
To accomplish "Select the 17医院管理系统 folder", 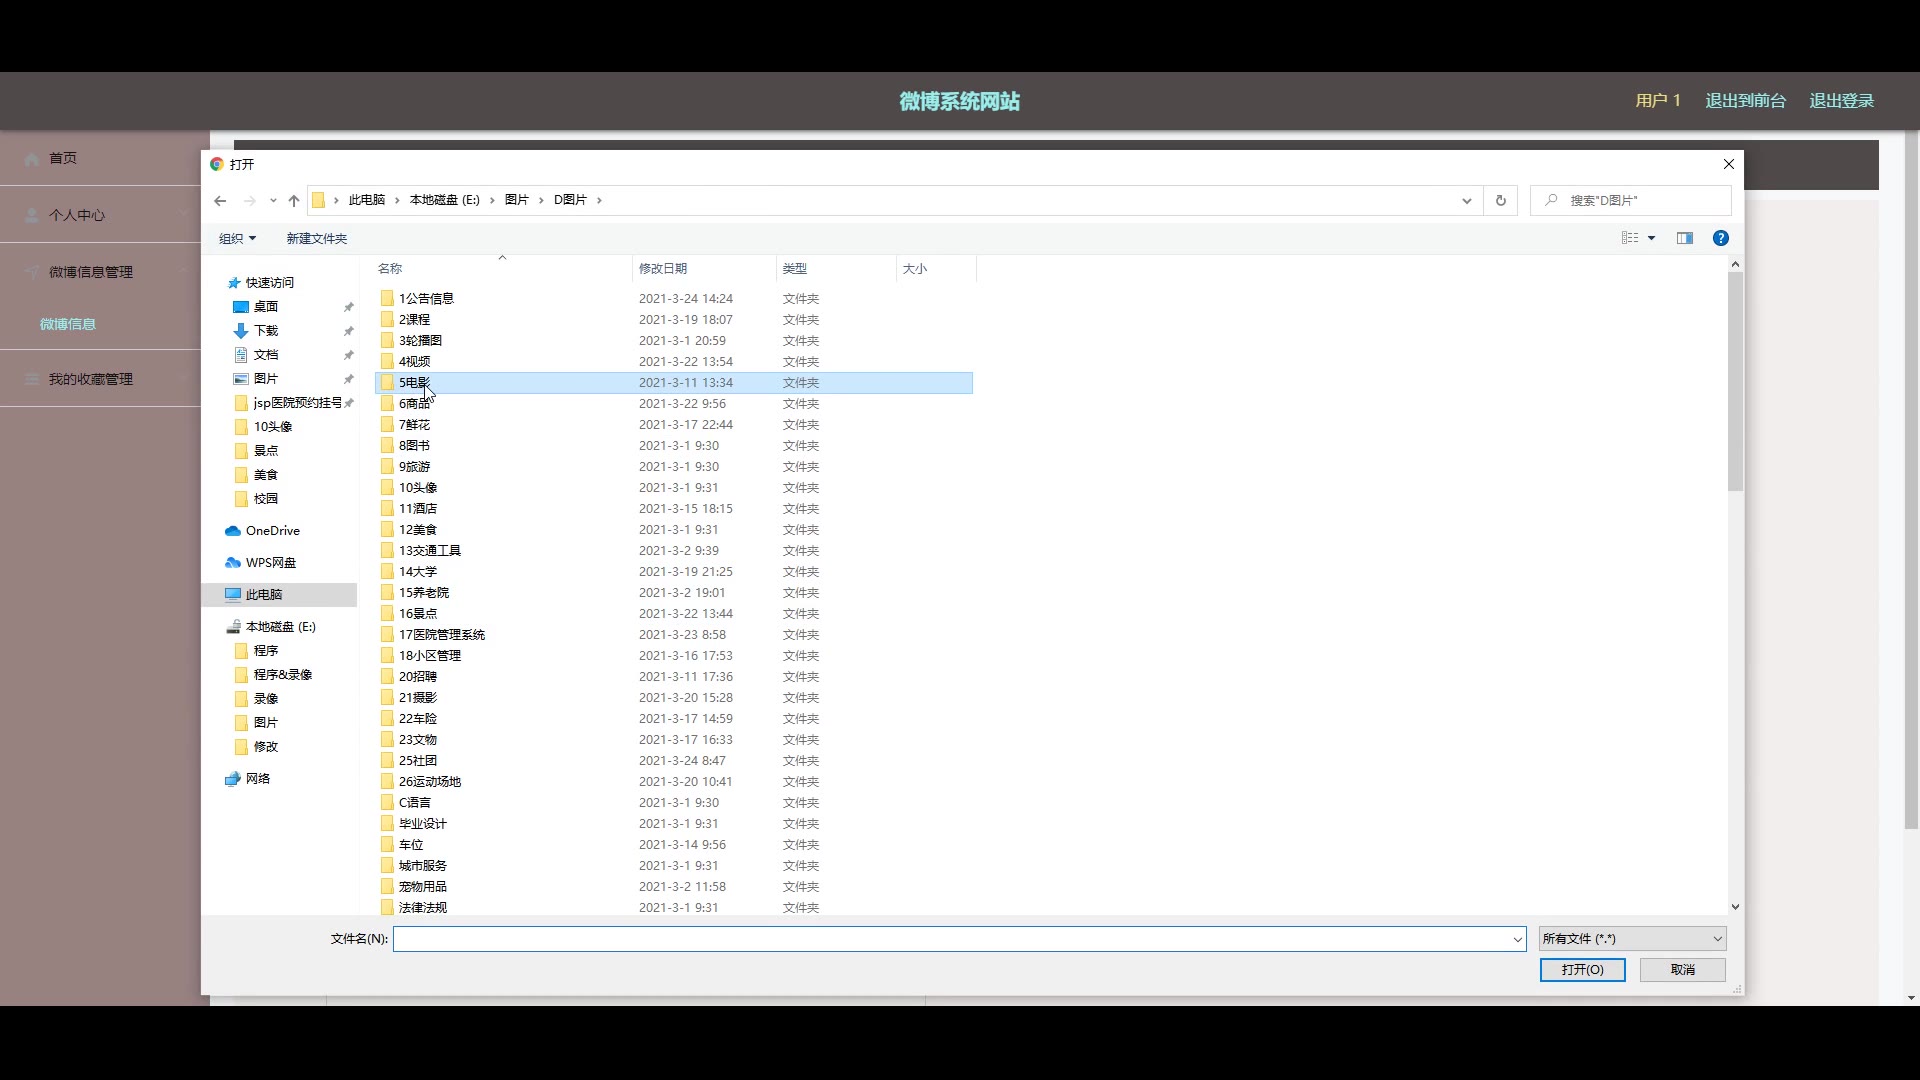I will pos(441,635).
